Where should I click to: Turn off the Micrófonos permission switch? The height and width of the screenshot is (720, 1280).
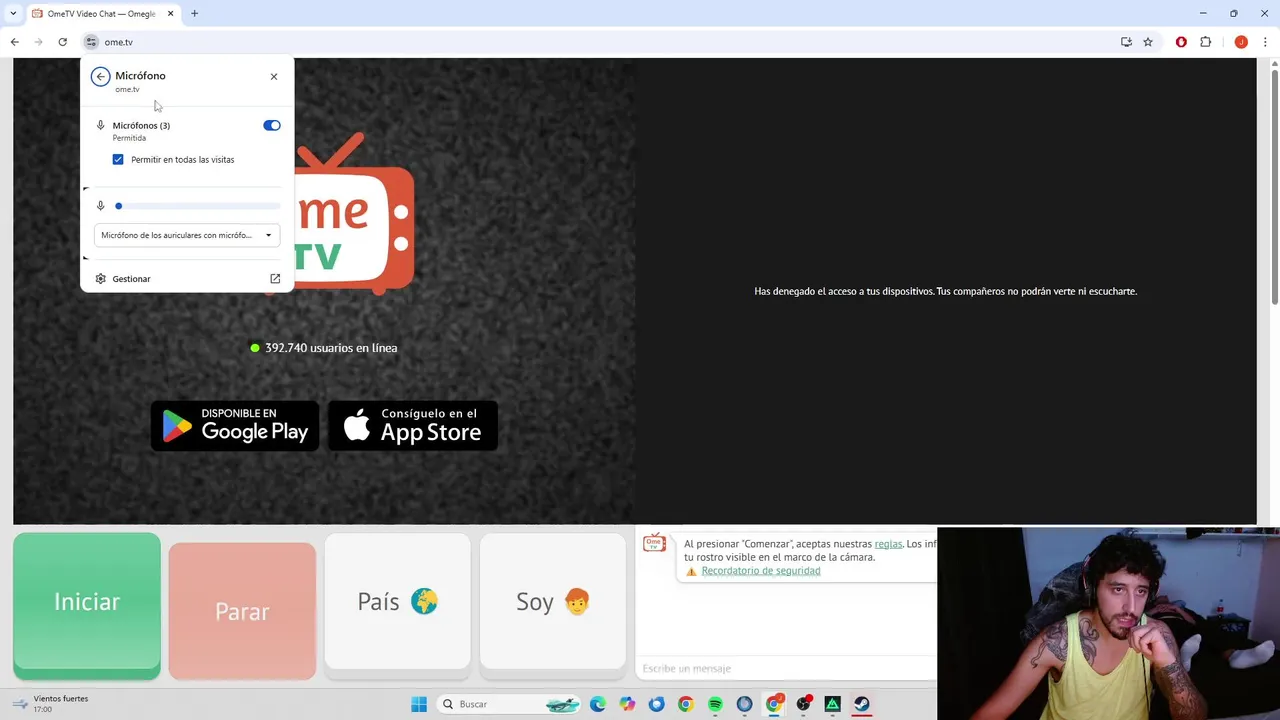tap(272, 125)
